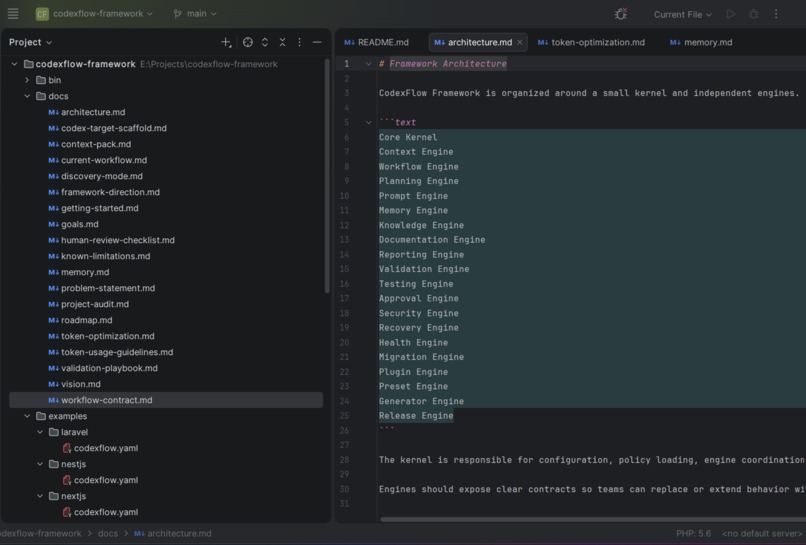The width and height of the screenshot is (806, 545).
Task: Select codex-target-scaffold.md file
Action: (x=107, y=128)
